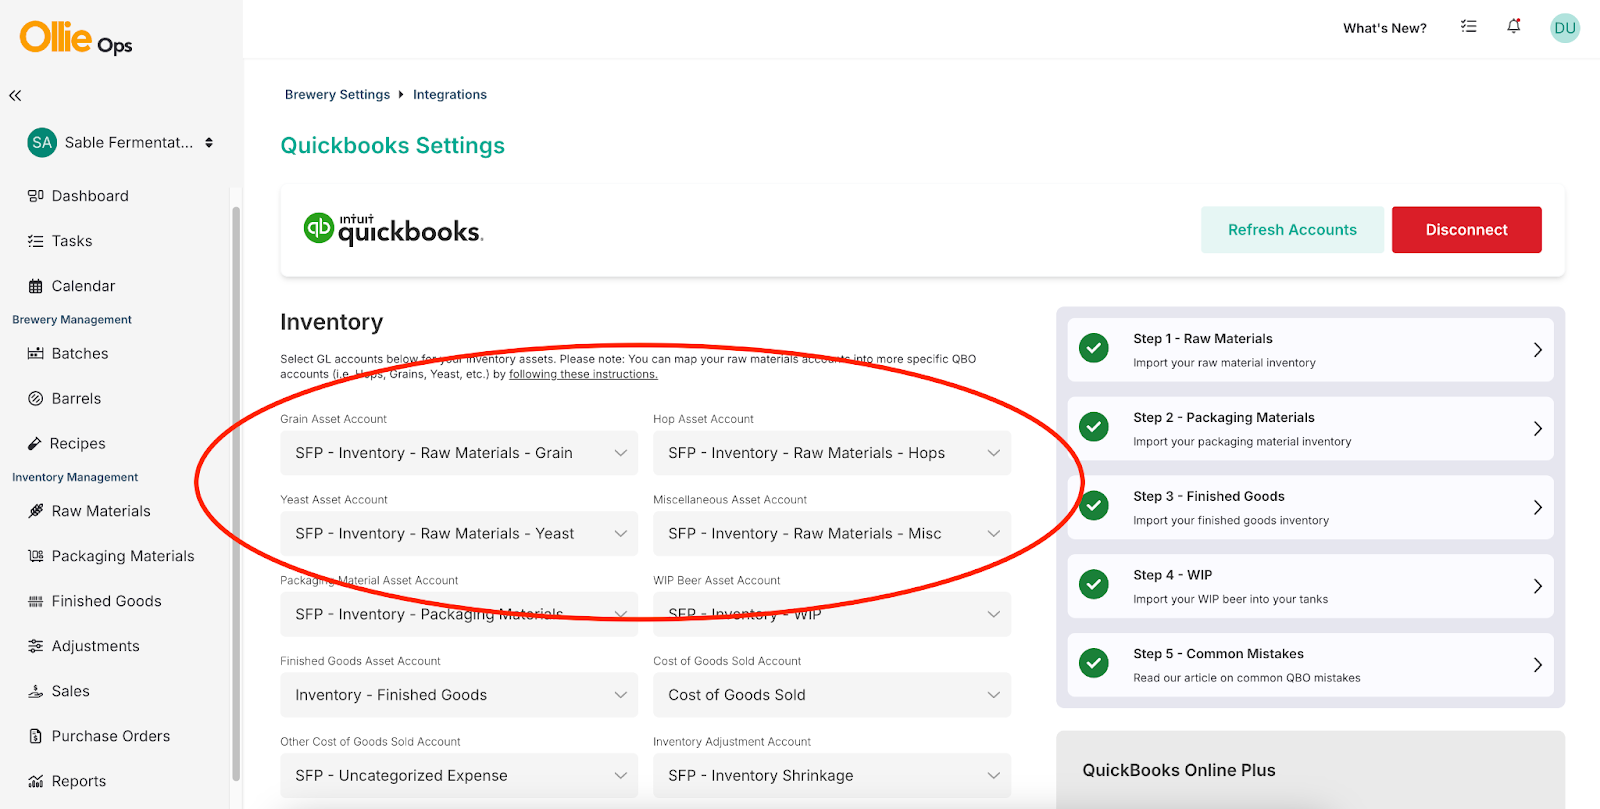Screen dimensions: 1600x809
Task: Open Inventory Adjustment Account dropdown
Action: tap(832, 776)
